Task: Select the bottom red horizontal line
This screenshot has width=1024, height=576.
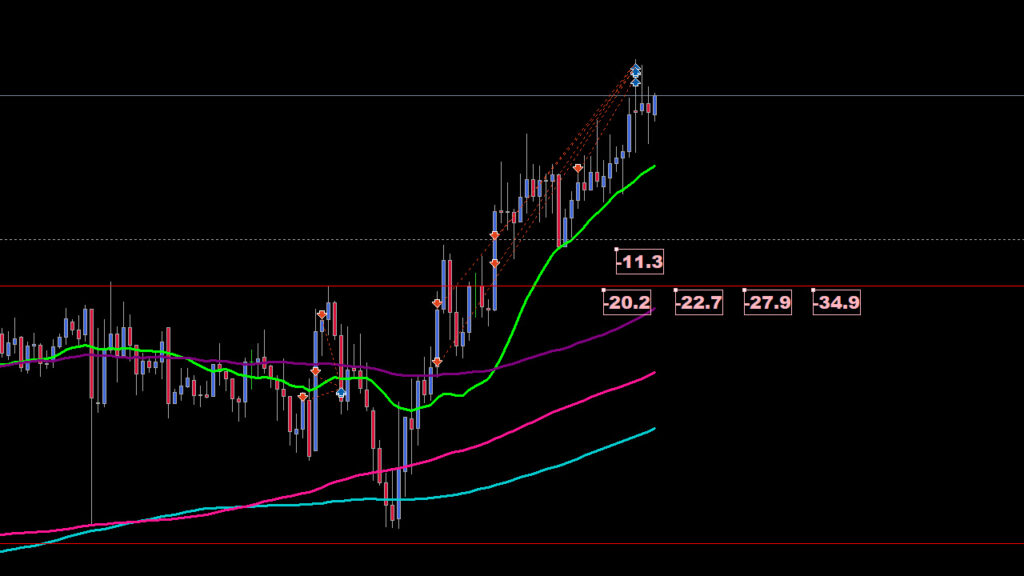Action: (512, 543)
